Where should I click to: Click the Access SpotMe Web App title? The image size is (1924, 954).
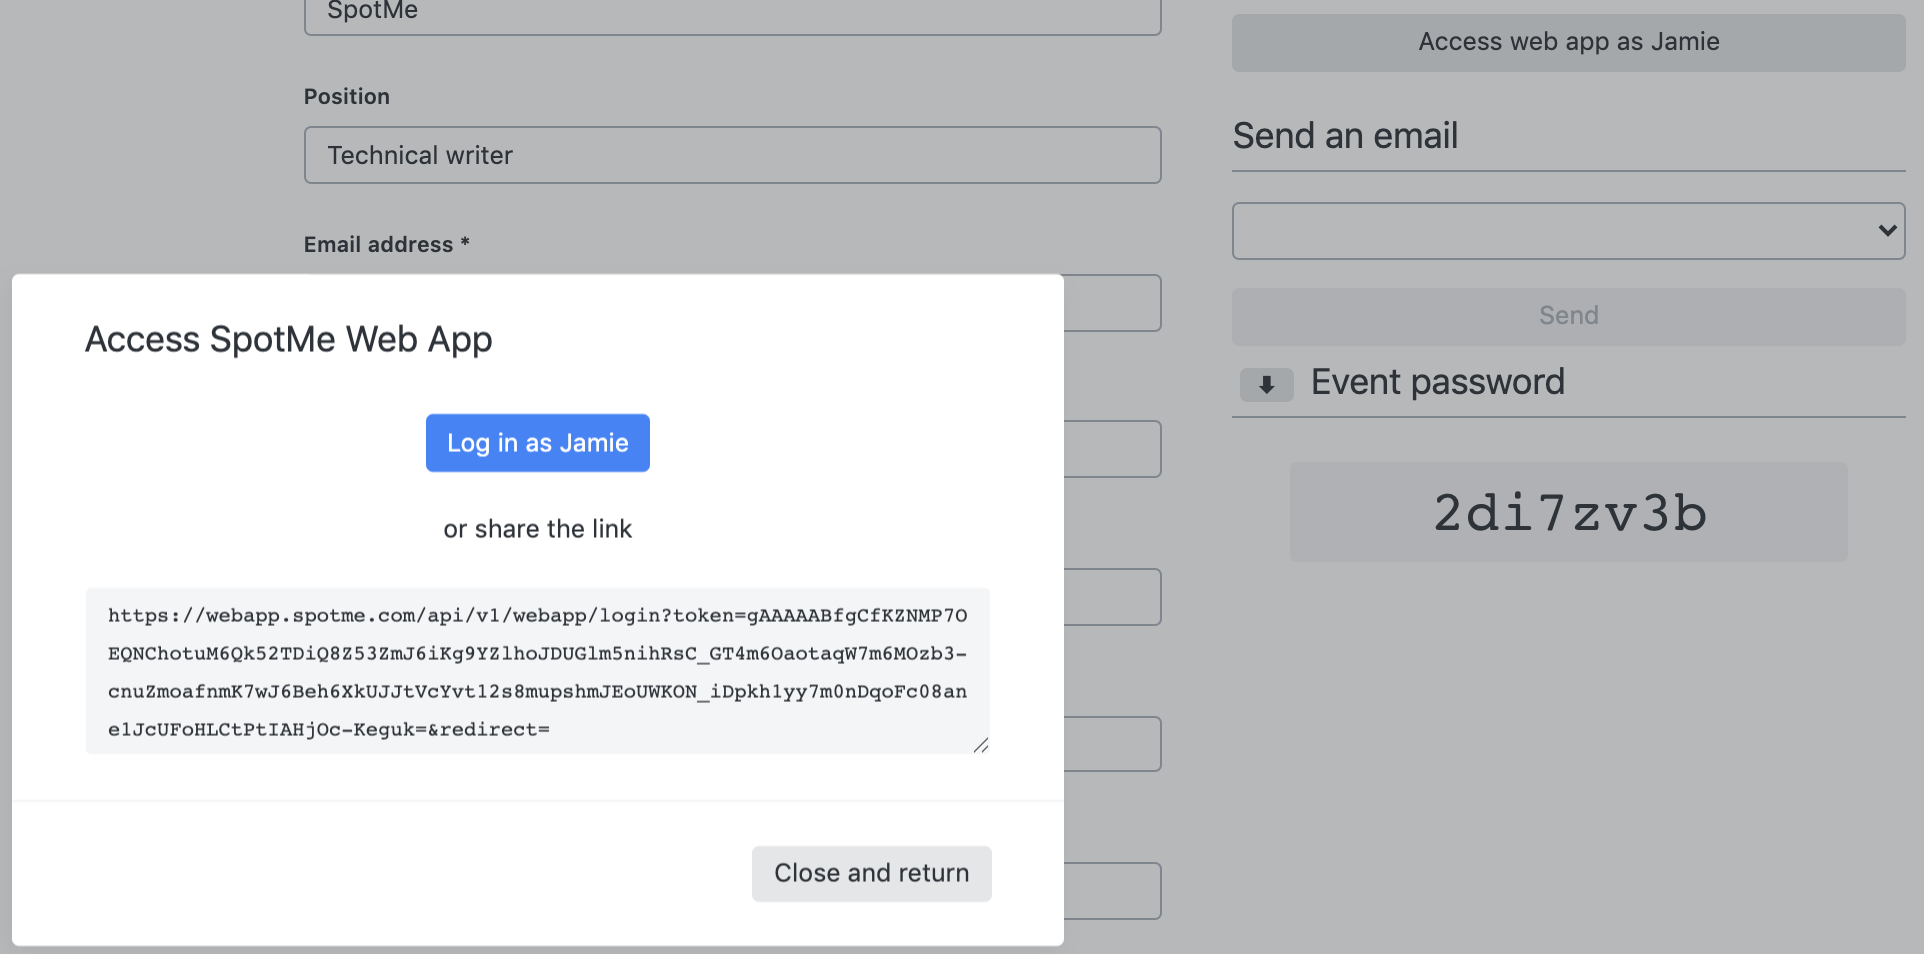(x=289, y=340)
